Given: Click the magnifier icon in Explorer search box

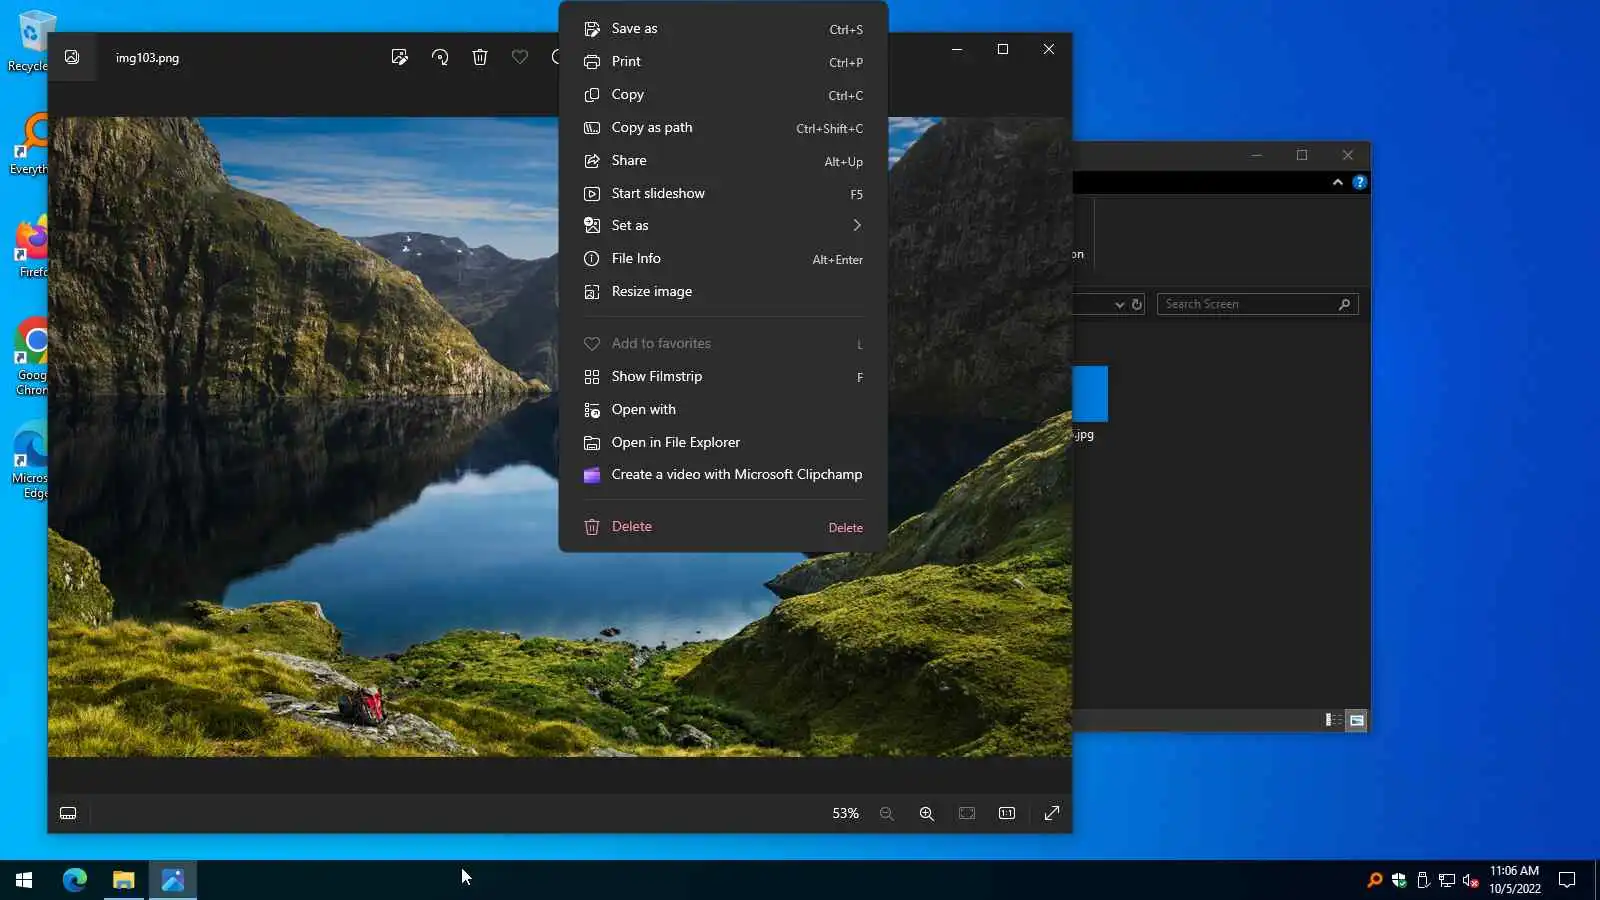Looking at the screenshot, I should [x=1345, y=304].
